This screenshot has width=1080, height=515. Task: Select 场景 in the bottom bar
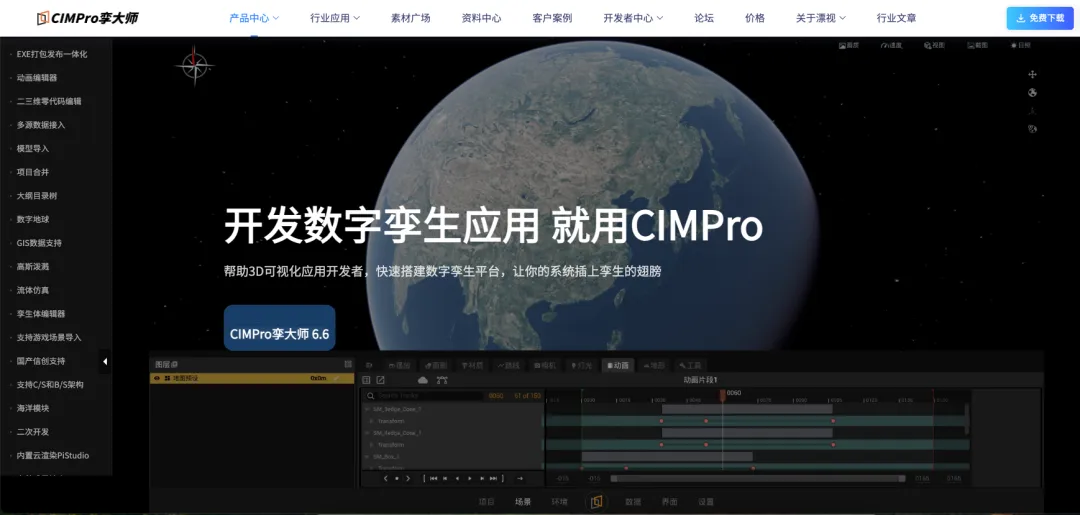pos(523,502)
